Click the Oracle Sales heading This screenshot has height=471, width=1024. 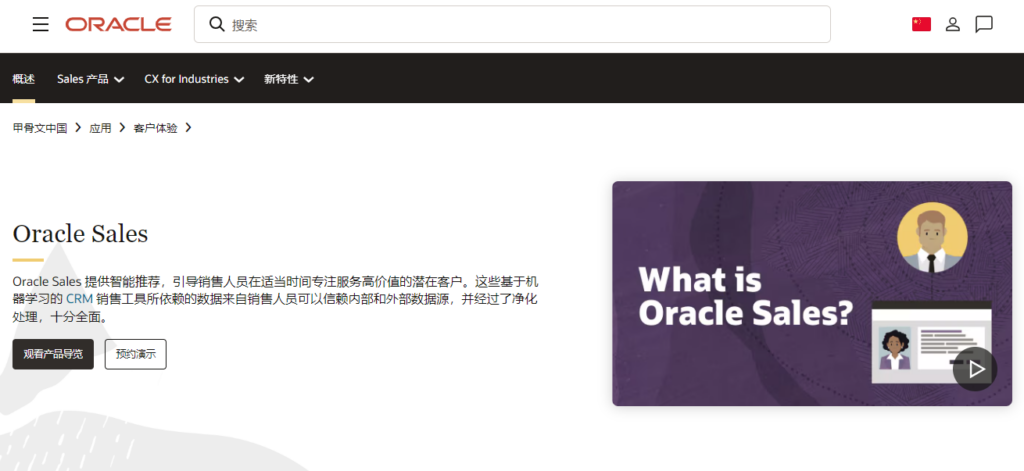pyautogui.click(x=80, y=234)
